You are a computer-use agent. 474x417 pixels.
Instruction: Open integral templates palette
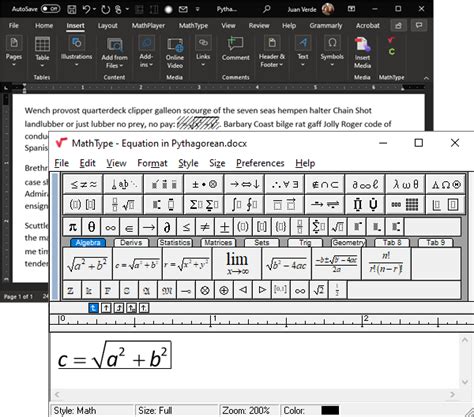coord(244,204)
